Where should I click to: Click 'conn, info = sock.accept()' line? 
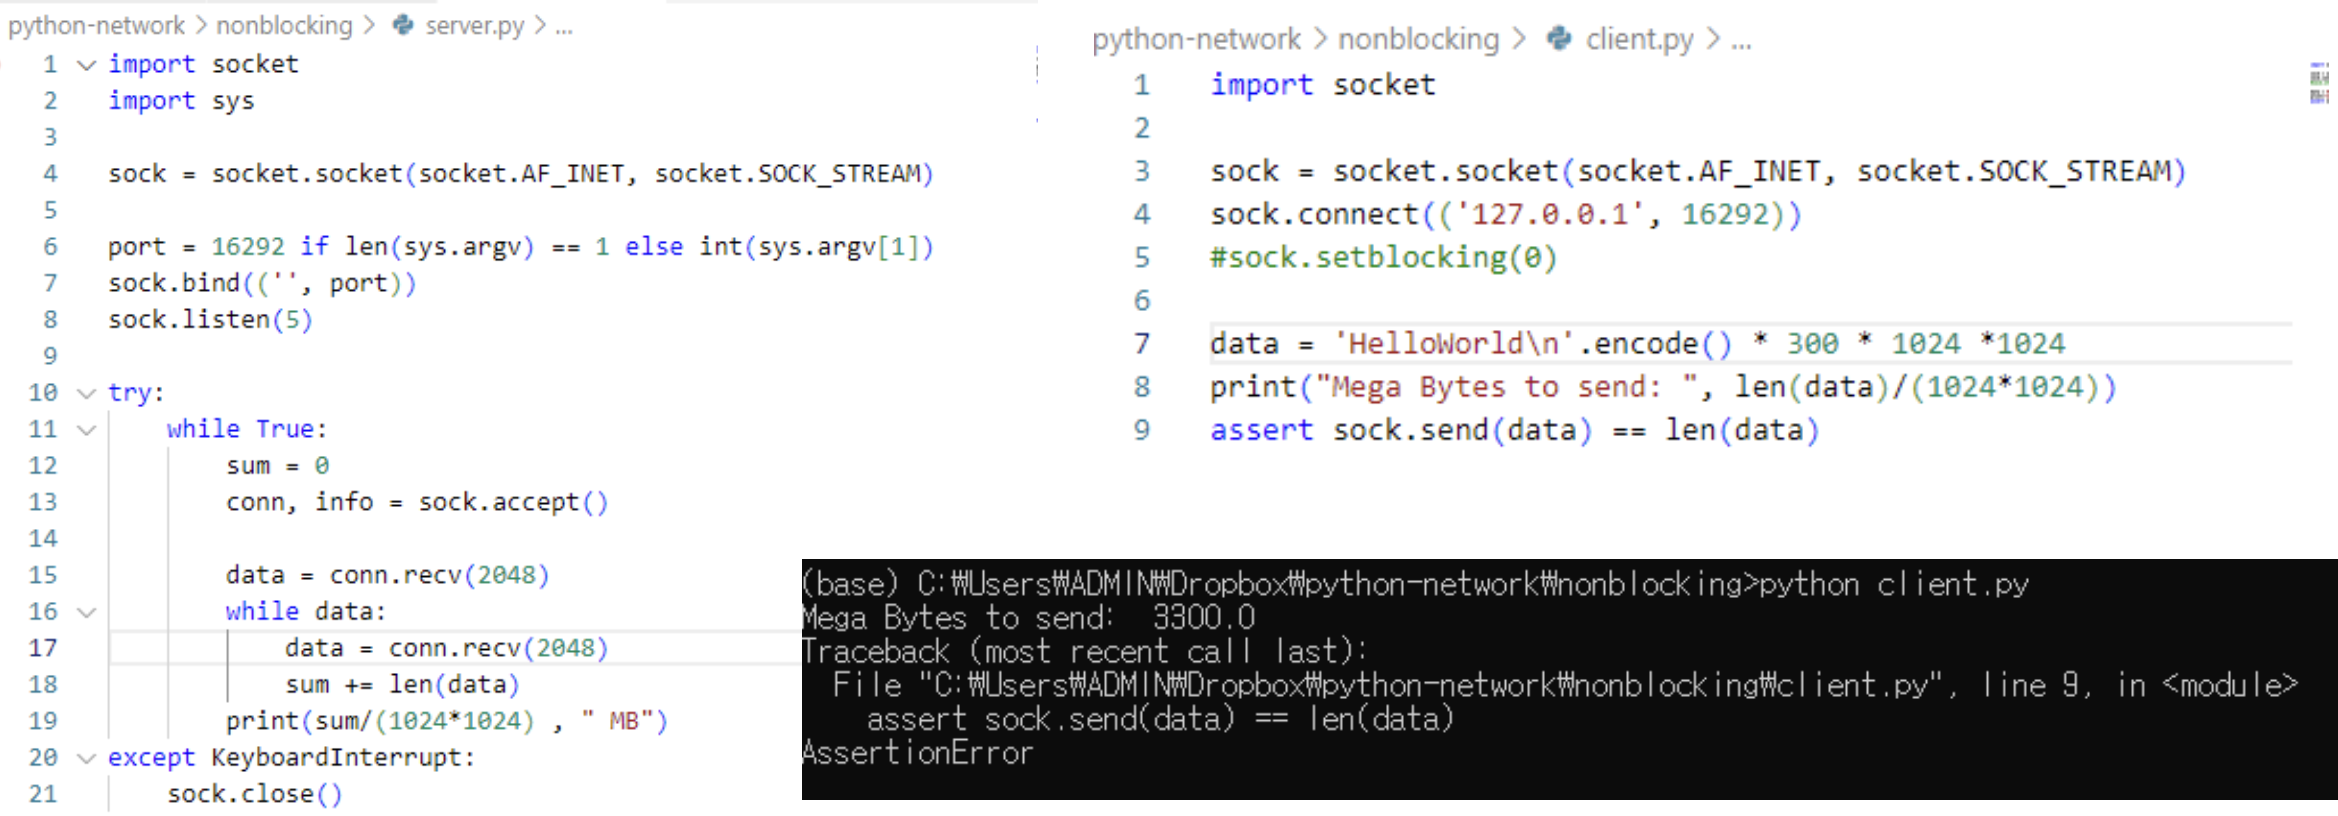pos(416,502)
